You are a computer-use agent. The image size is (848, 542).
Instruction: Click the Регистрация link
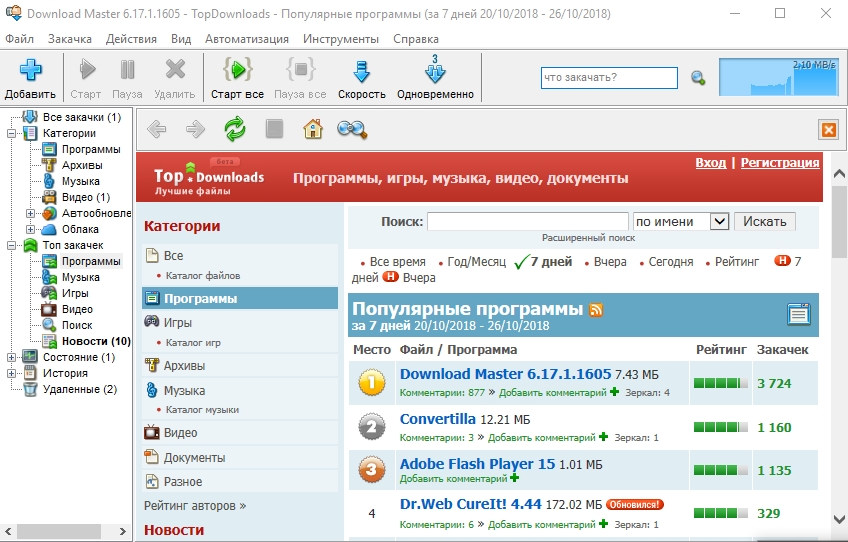(780, 163)
